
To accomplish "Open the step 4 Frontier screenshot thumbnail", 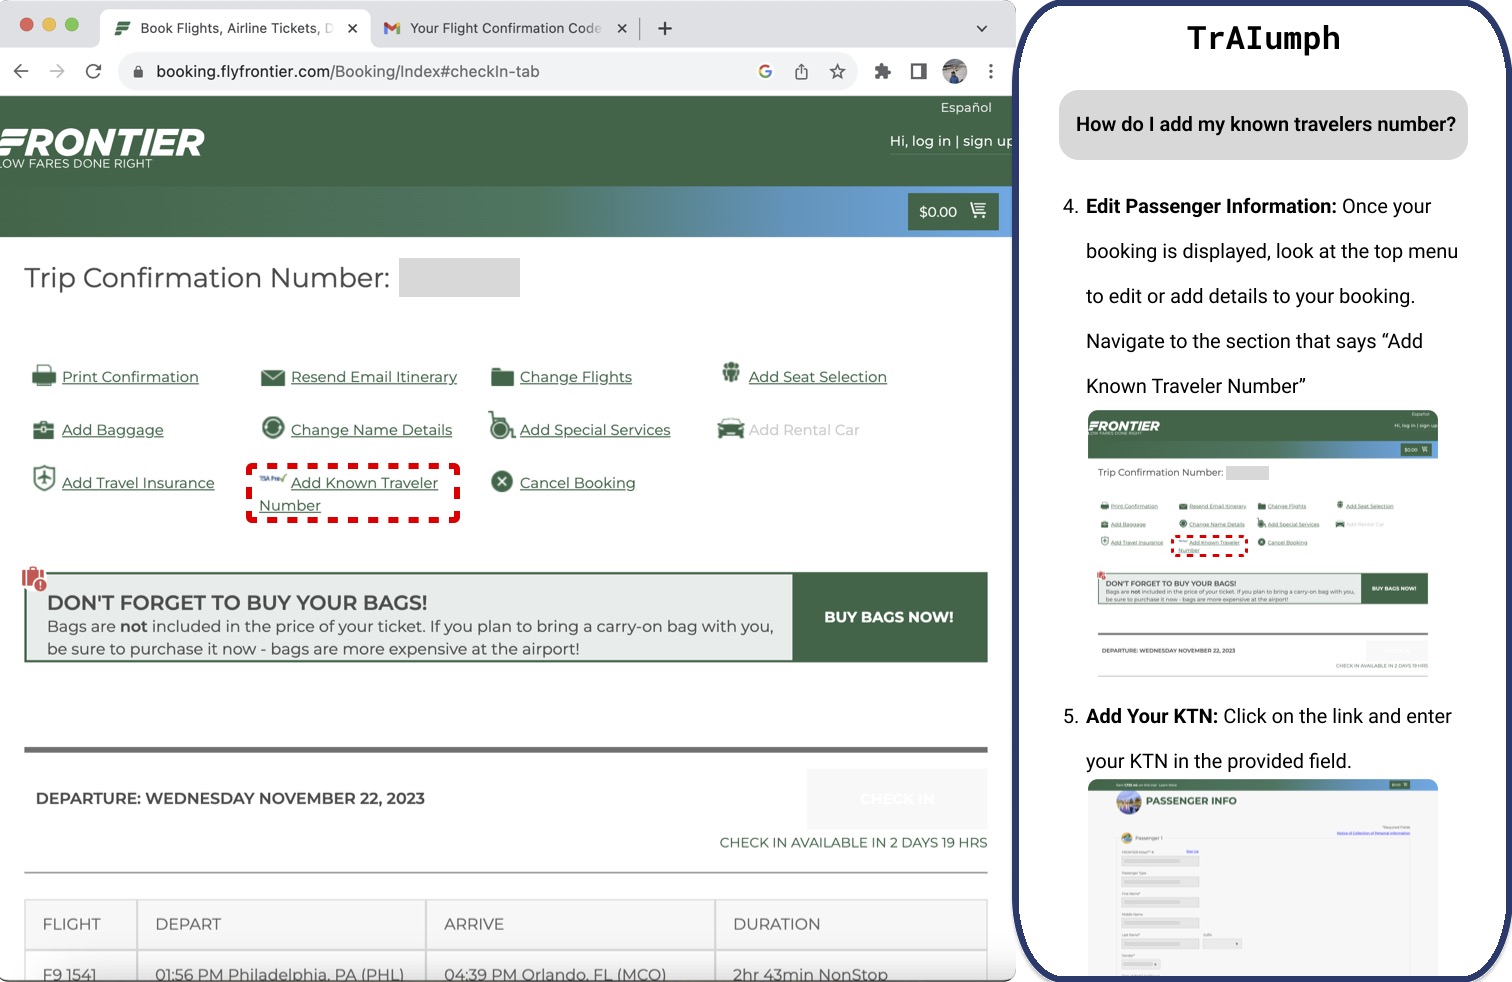I will [x=1263, y=544].
